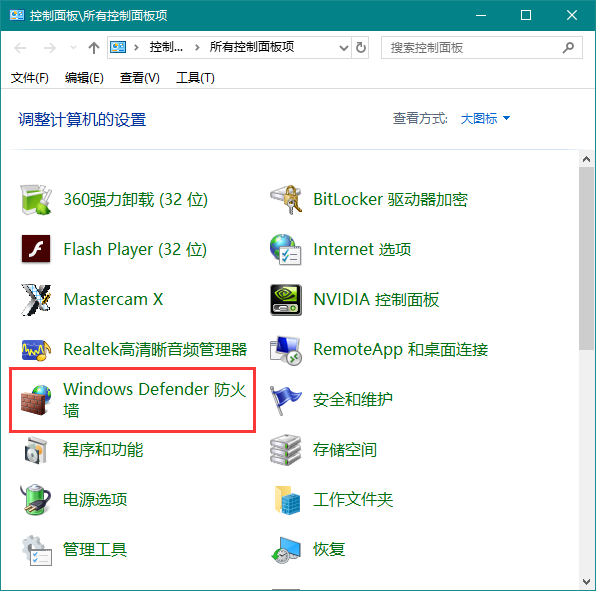Click the 搜索控制面板 search field
This screenshot has width=596, height=591.
click(x=482, y=48)
